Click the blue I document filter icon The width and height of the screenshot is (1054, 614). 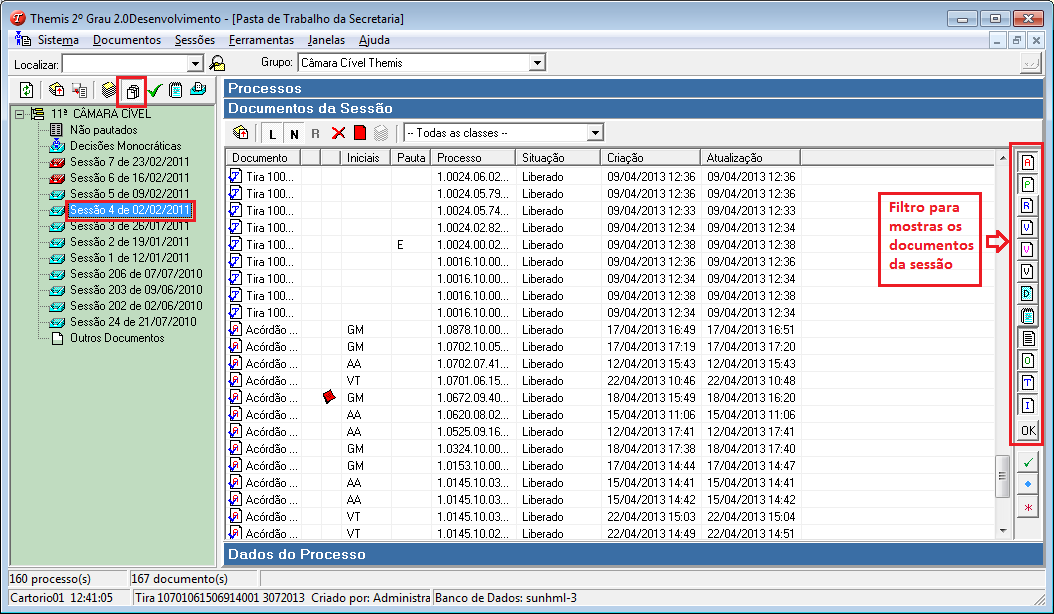pyautogui.click(x=1027, y=405)
